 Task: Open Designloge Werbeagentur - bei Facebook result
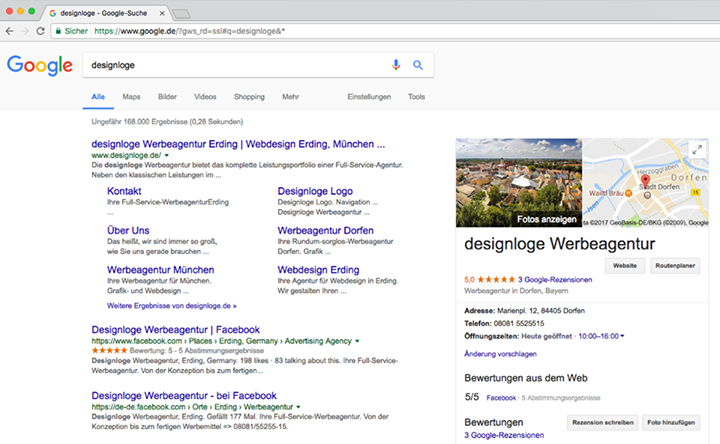[184, 396]
